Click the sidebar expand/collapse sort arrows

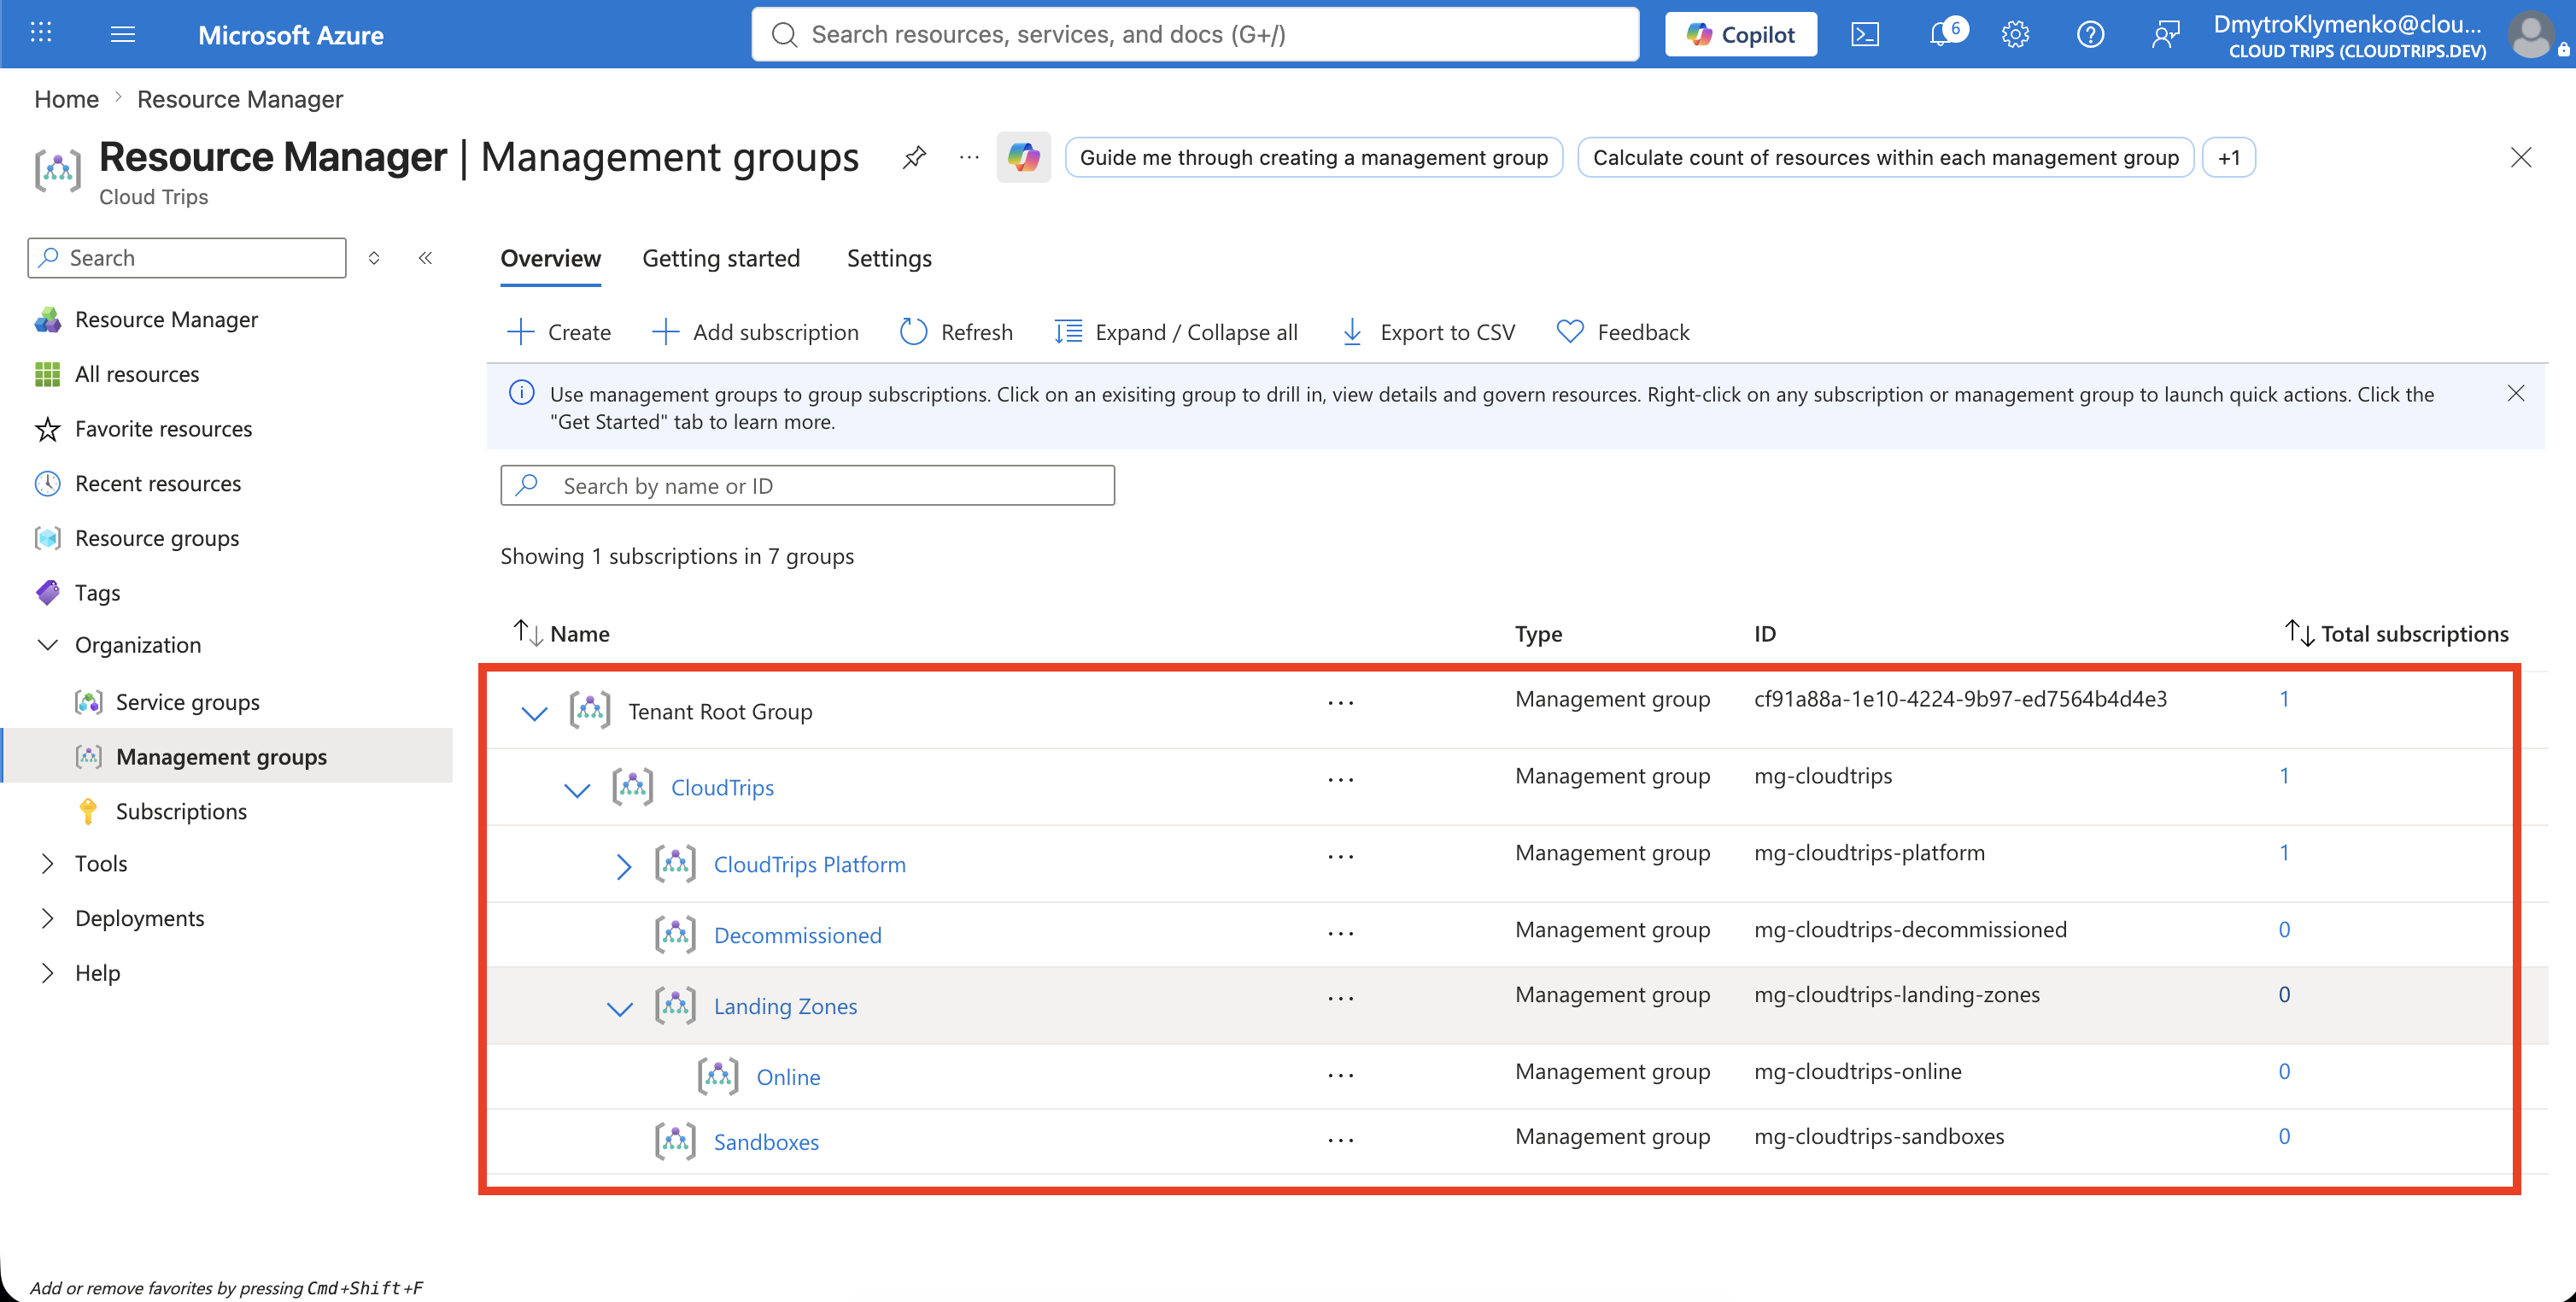click(374, 258)
